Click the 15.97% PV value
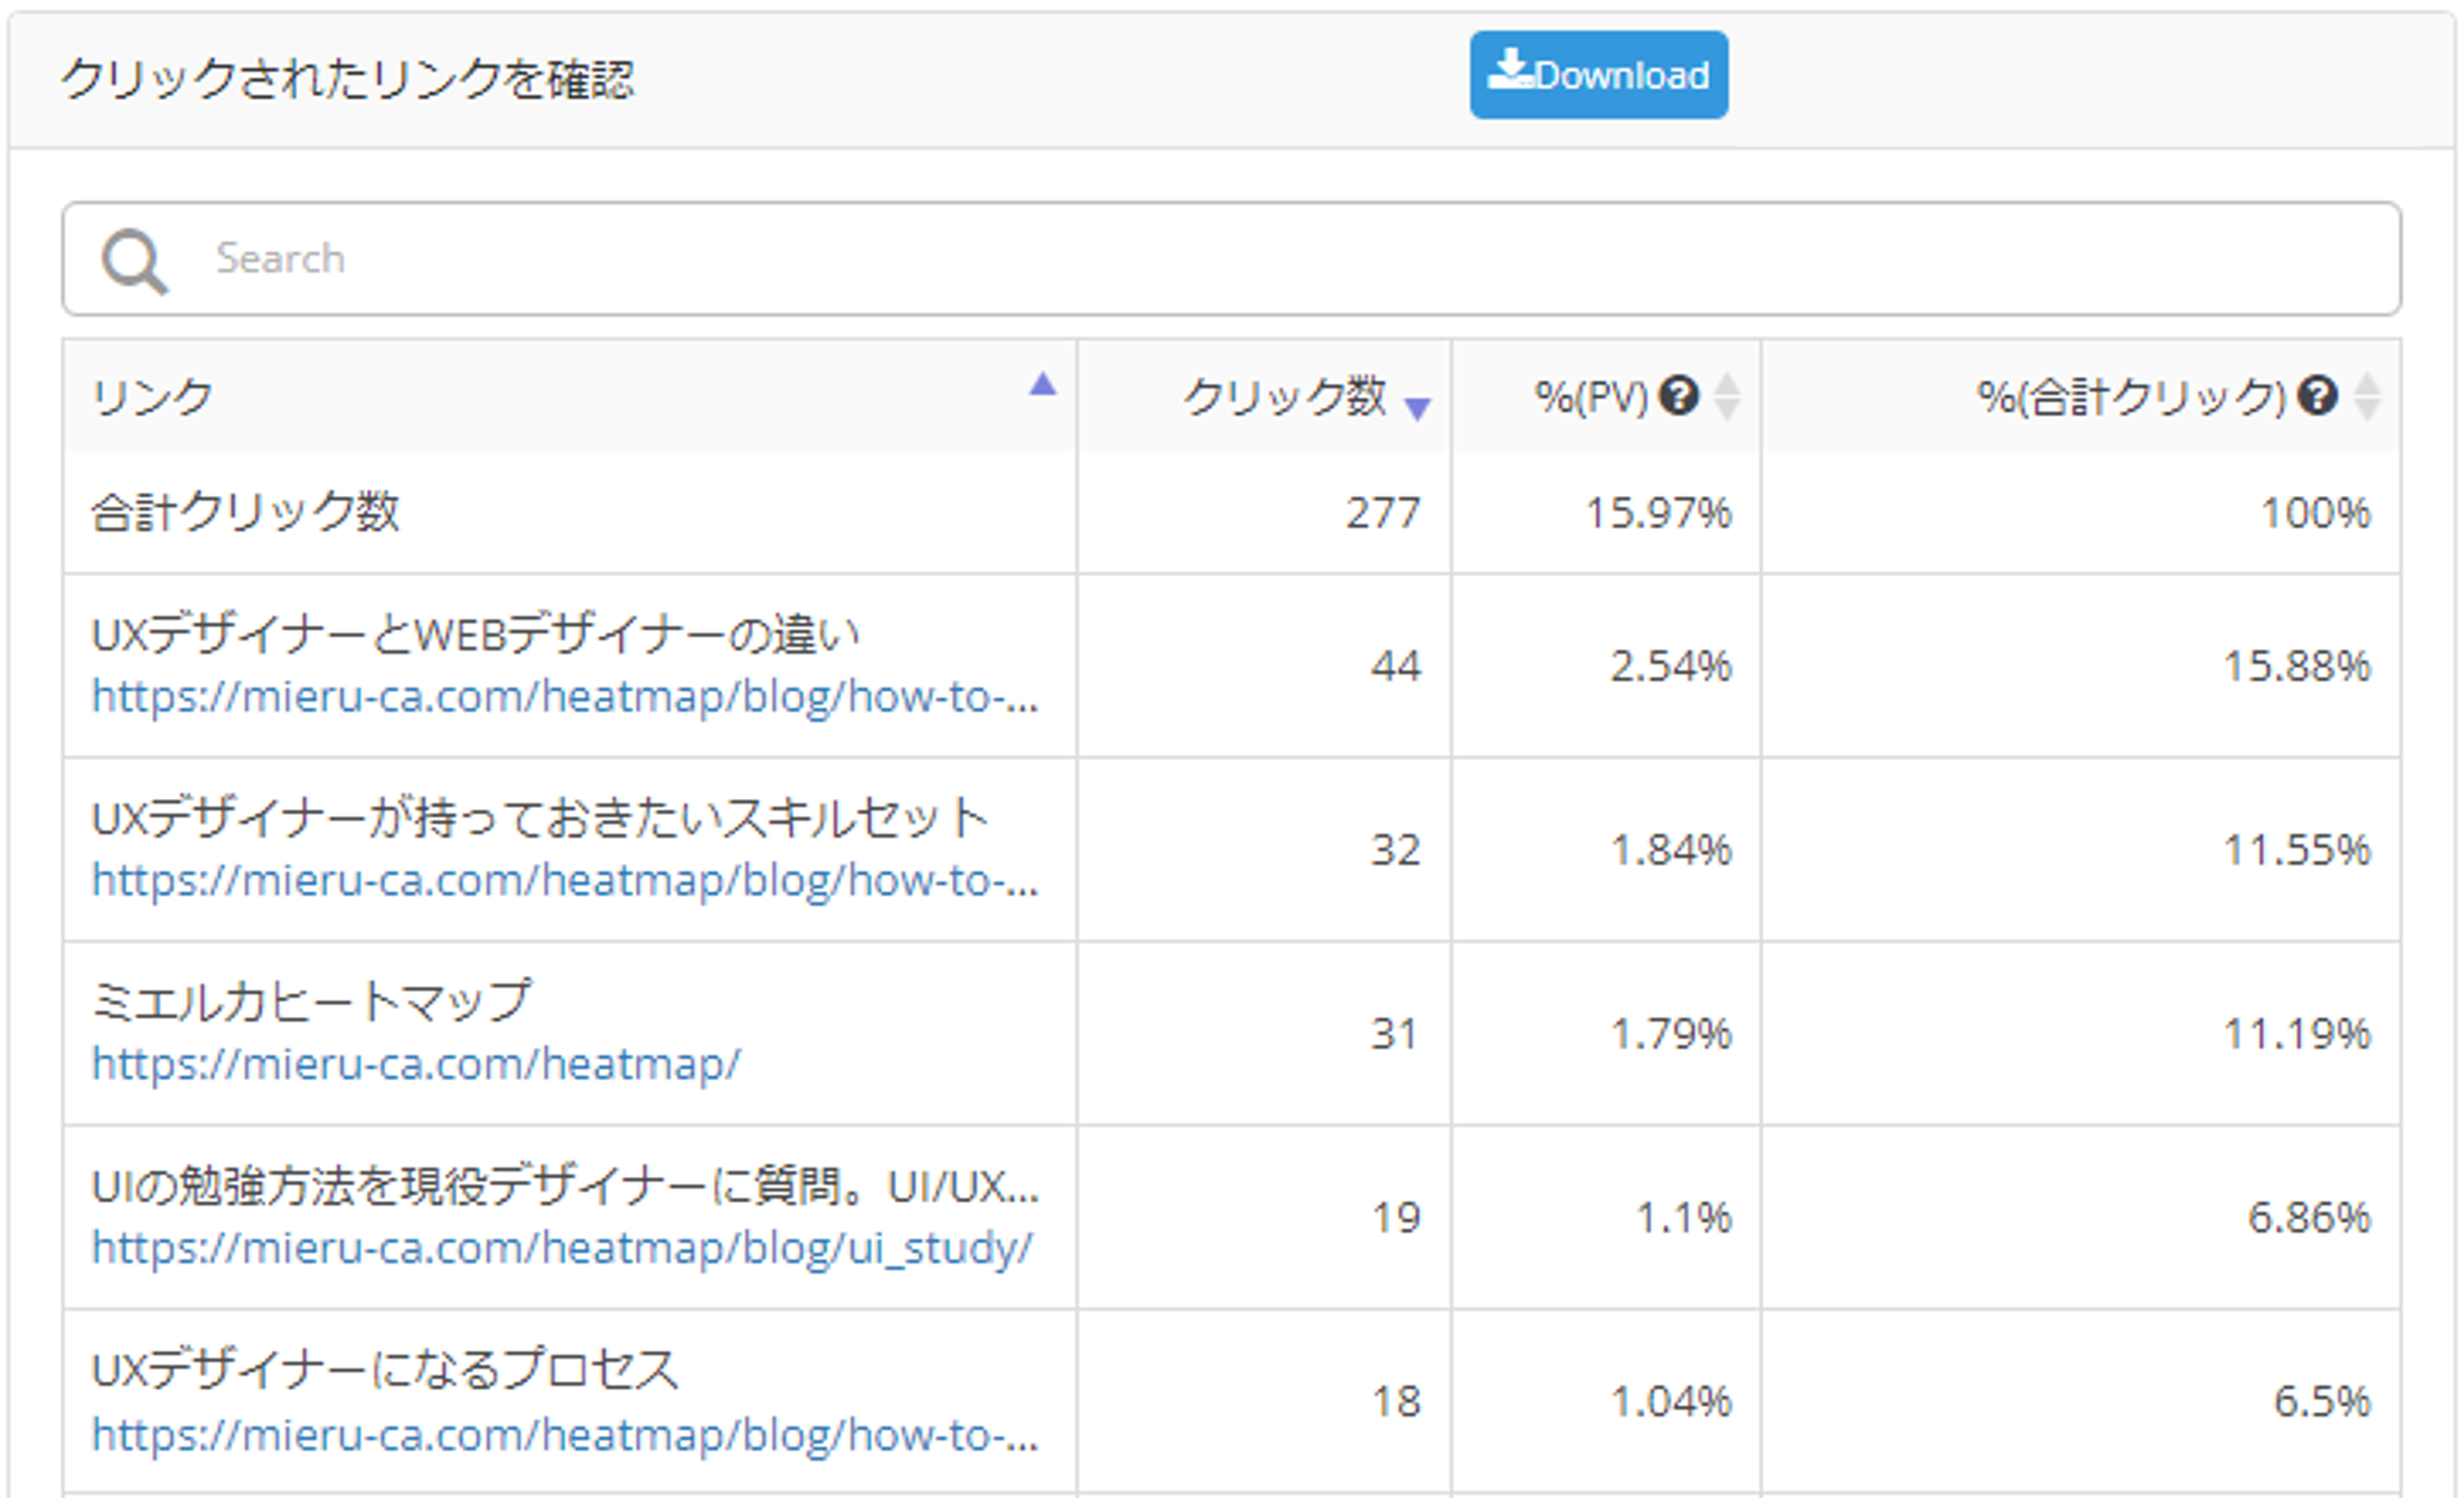Screen dimensions: 2464x1498 tap(1659, 513)
